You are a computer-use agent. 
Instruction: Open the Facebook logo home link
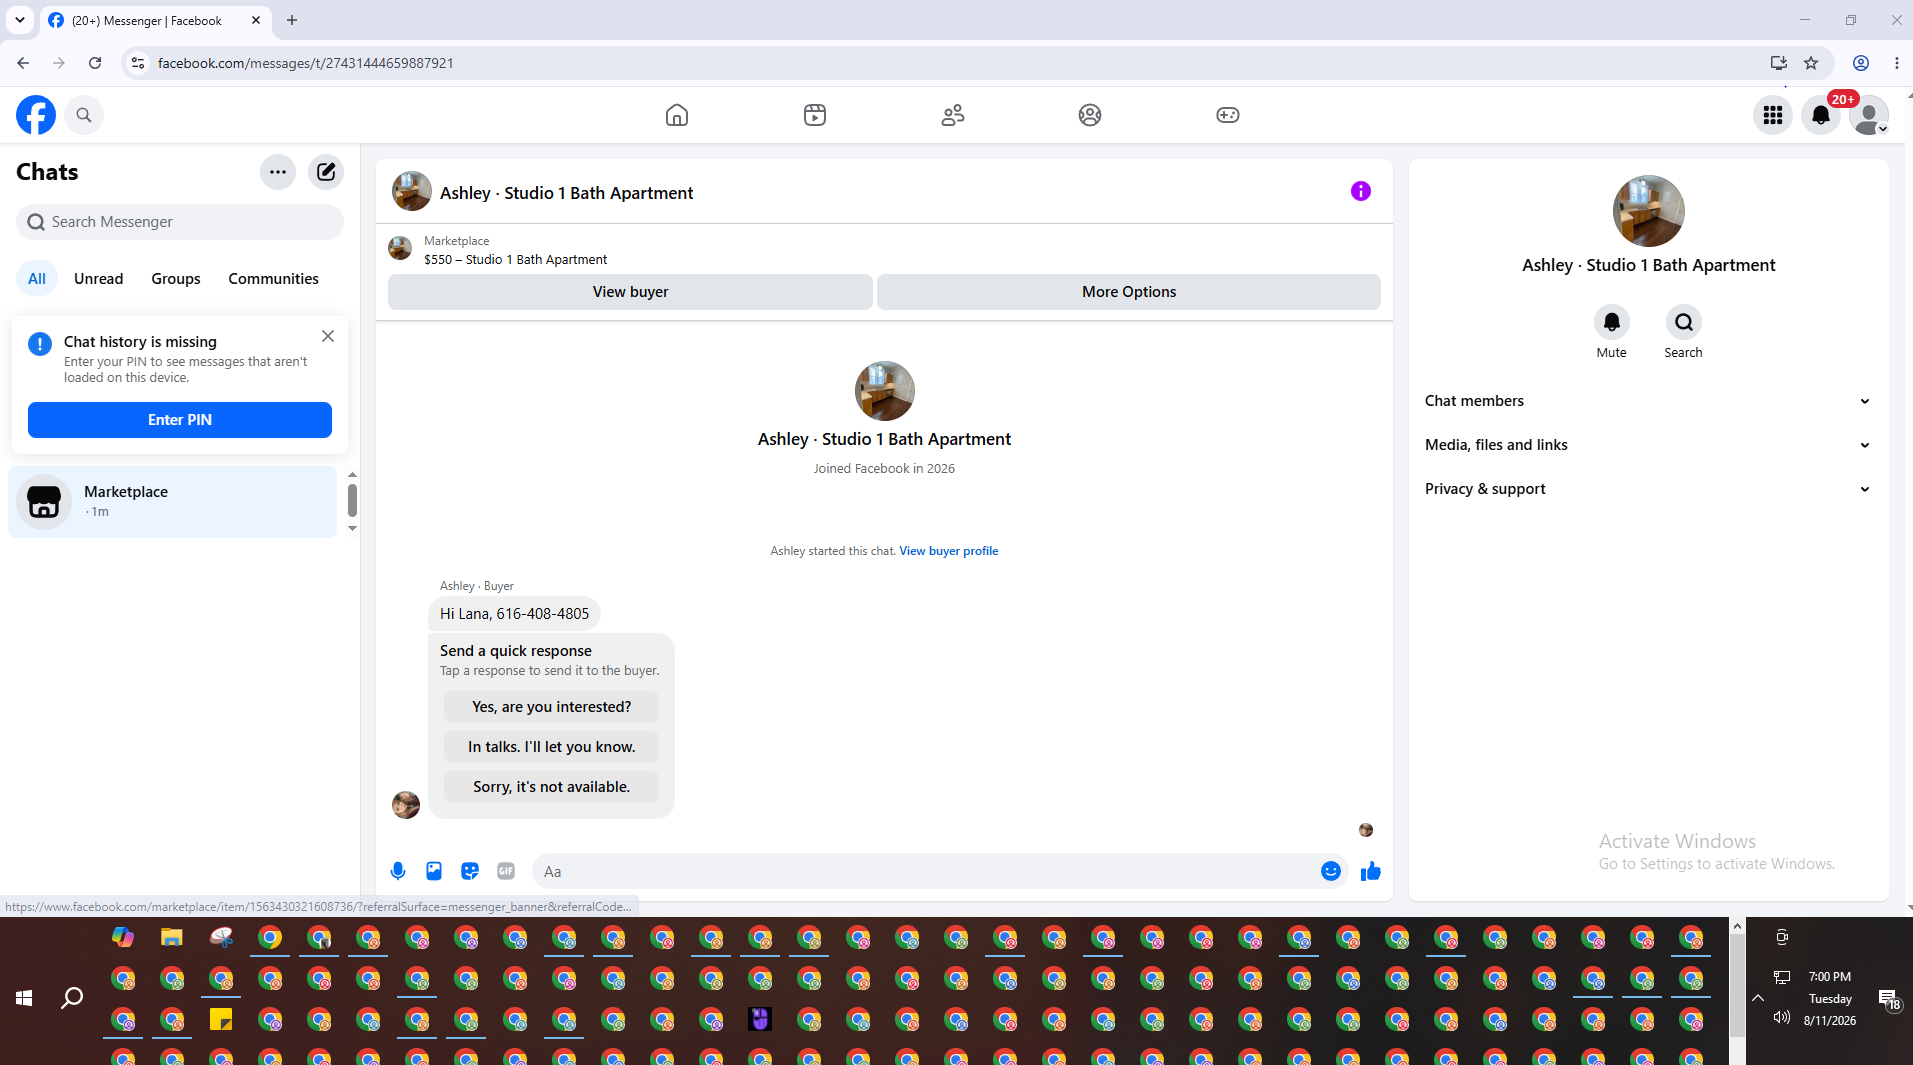click(36, 115)
